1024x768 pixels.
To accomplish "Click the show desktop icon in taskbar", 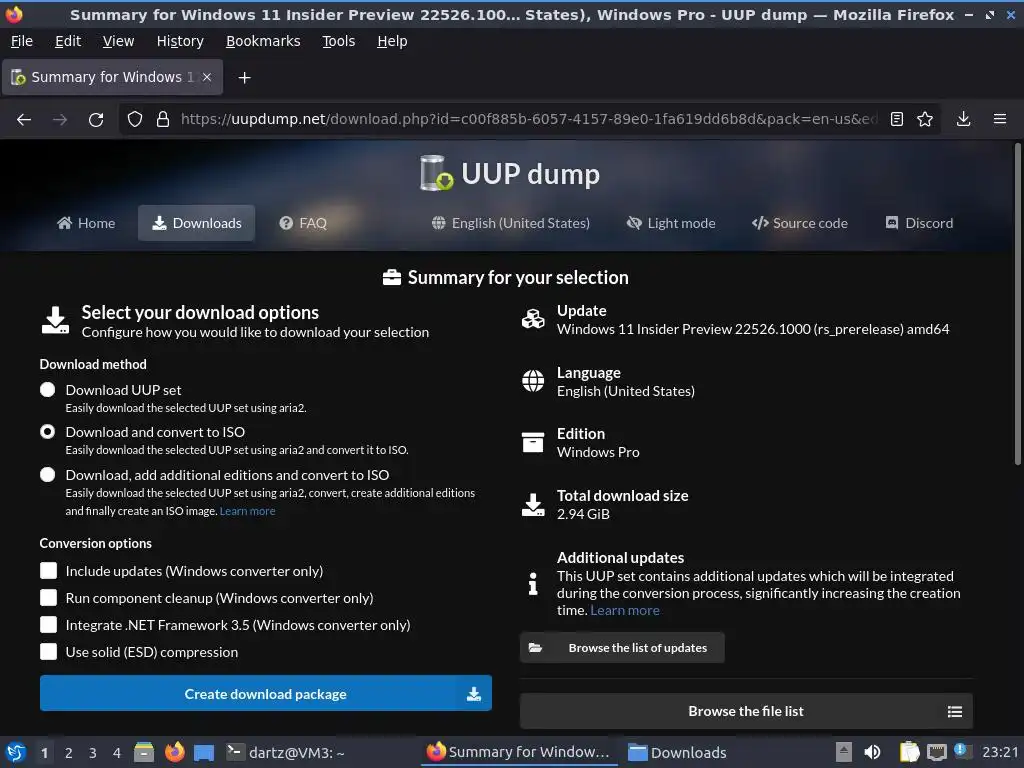I will (204, 753).
